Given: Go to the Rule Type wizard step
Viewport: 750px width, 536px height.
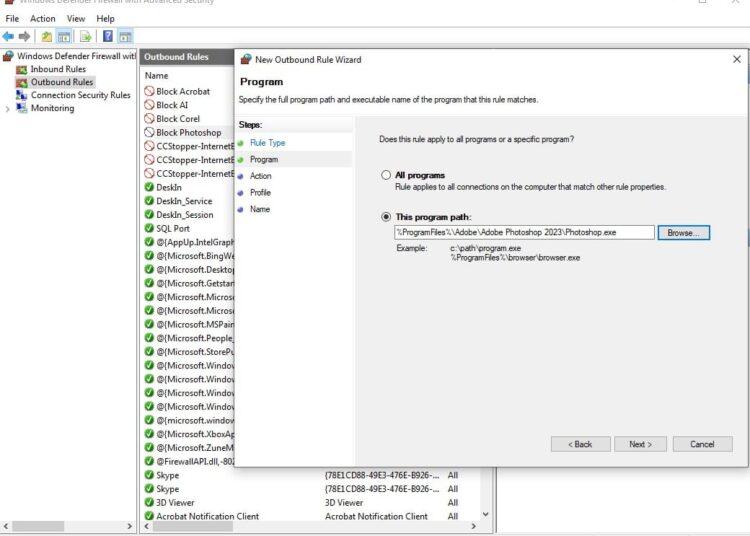Looking at the screenshot, I should coord(267,143).
